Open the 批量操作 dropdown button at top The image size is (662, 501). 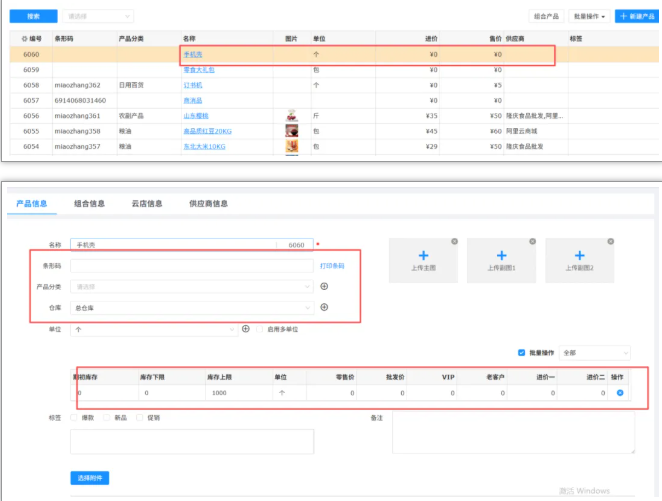coord(589,17)
